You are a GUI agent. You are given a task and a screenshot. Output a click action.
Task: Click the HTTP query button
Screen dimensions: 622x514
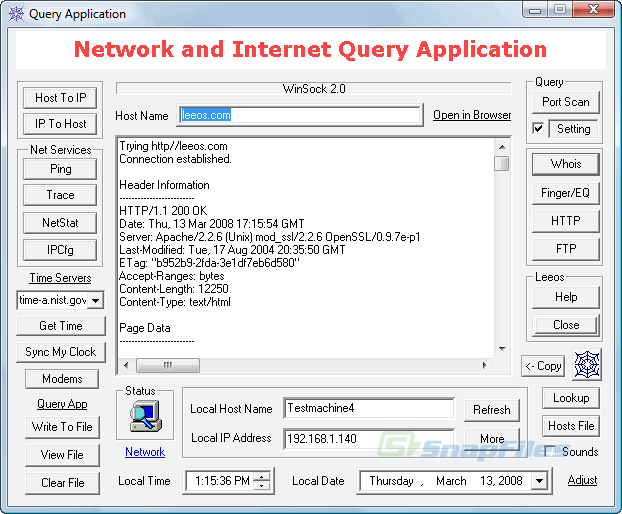(566, 221)
